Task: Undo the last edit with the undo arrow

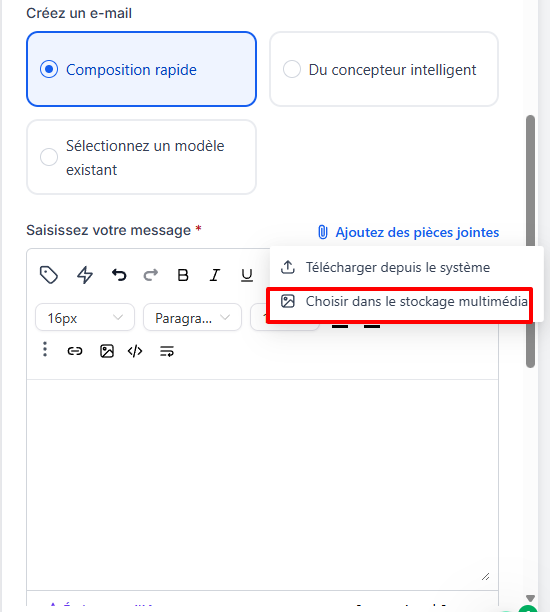Action: click(x=119, y=275)
